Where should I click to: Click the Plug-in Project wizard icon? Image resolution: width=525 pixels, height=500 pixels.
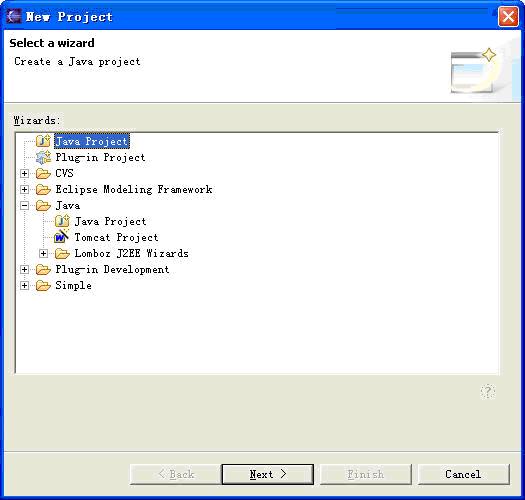[x=43, y=157]
